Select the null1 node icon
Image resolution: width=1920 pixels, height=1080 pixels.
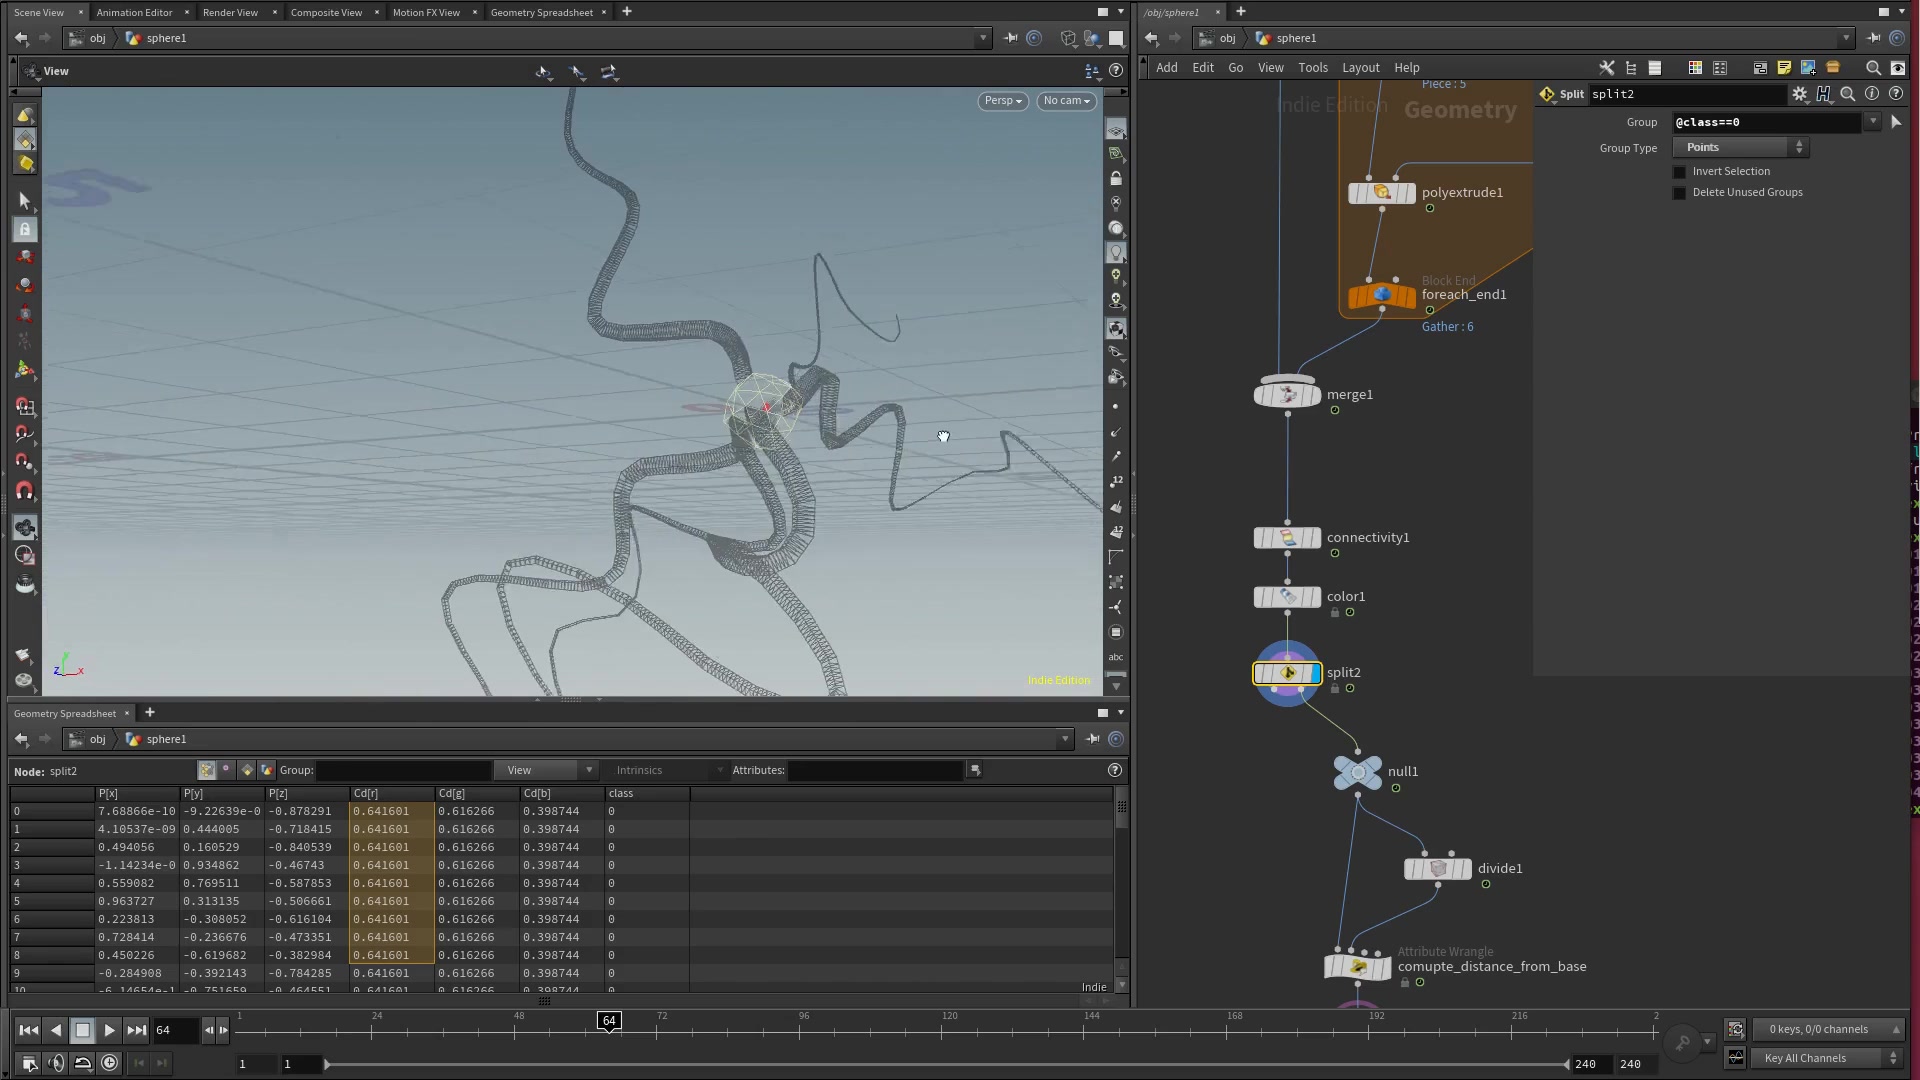coord(1357,772)
